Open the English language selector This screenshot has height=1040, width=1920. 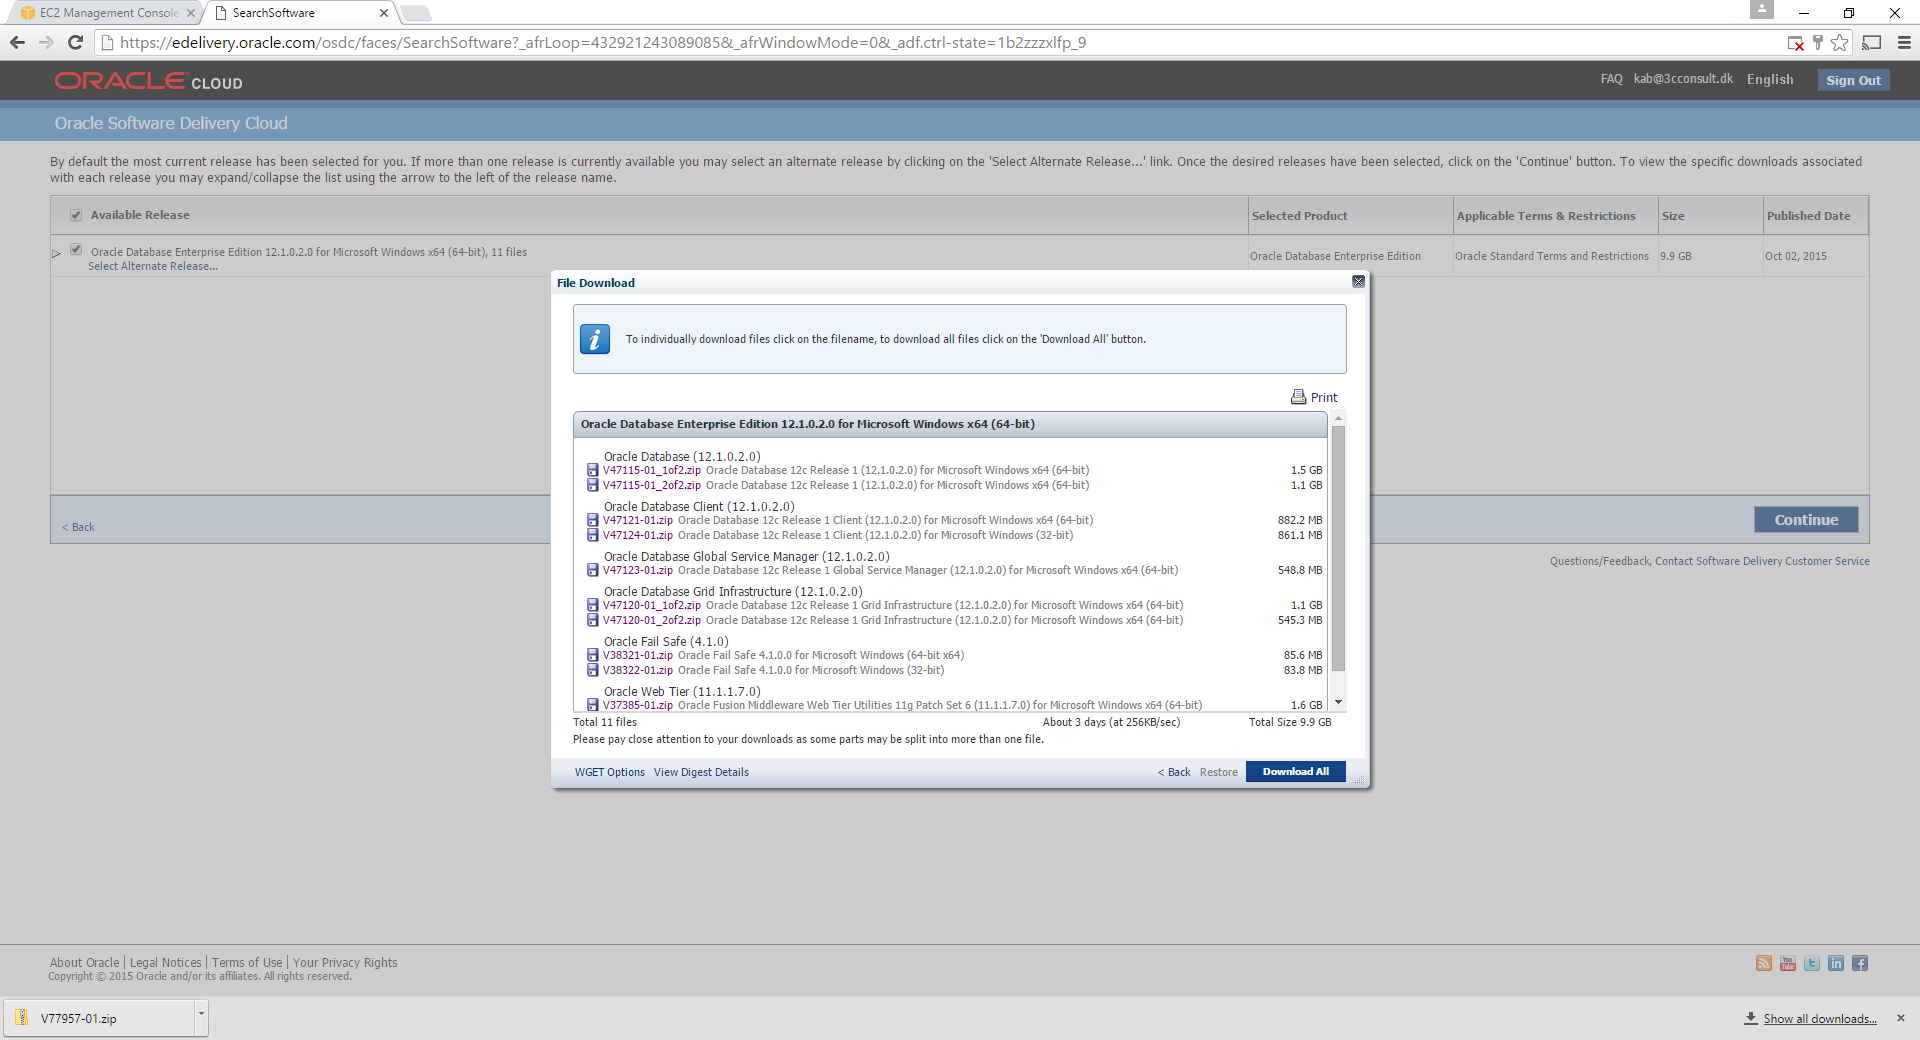pos(1769,80)
